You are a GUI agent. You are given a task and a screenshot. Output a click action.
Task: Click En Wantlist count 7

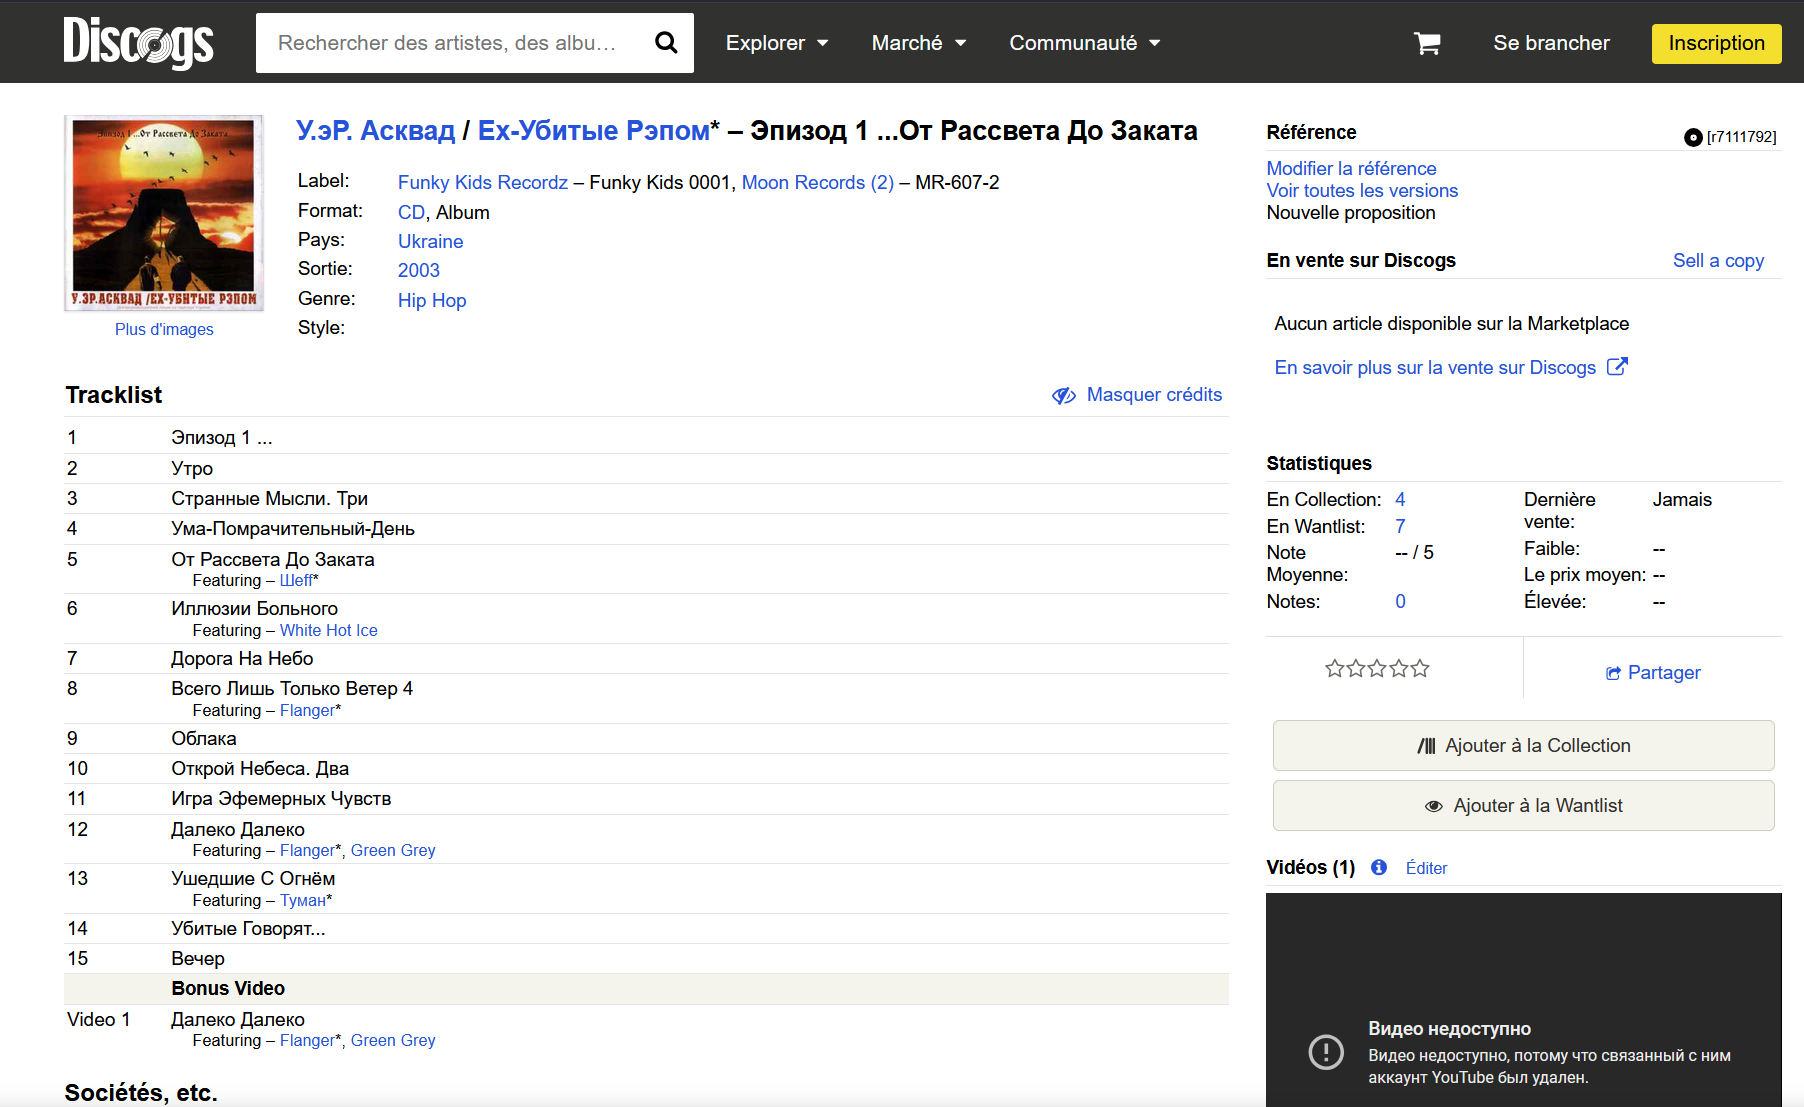click(1400, 526)
